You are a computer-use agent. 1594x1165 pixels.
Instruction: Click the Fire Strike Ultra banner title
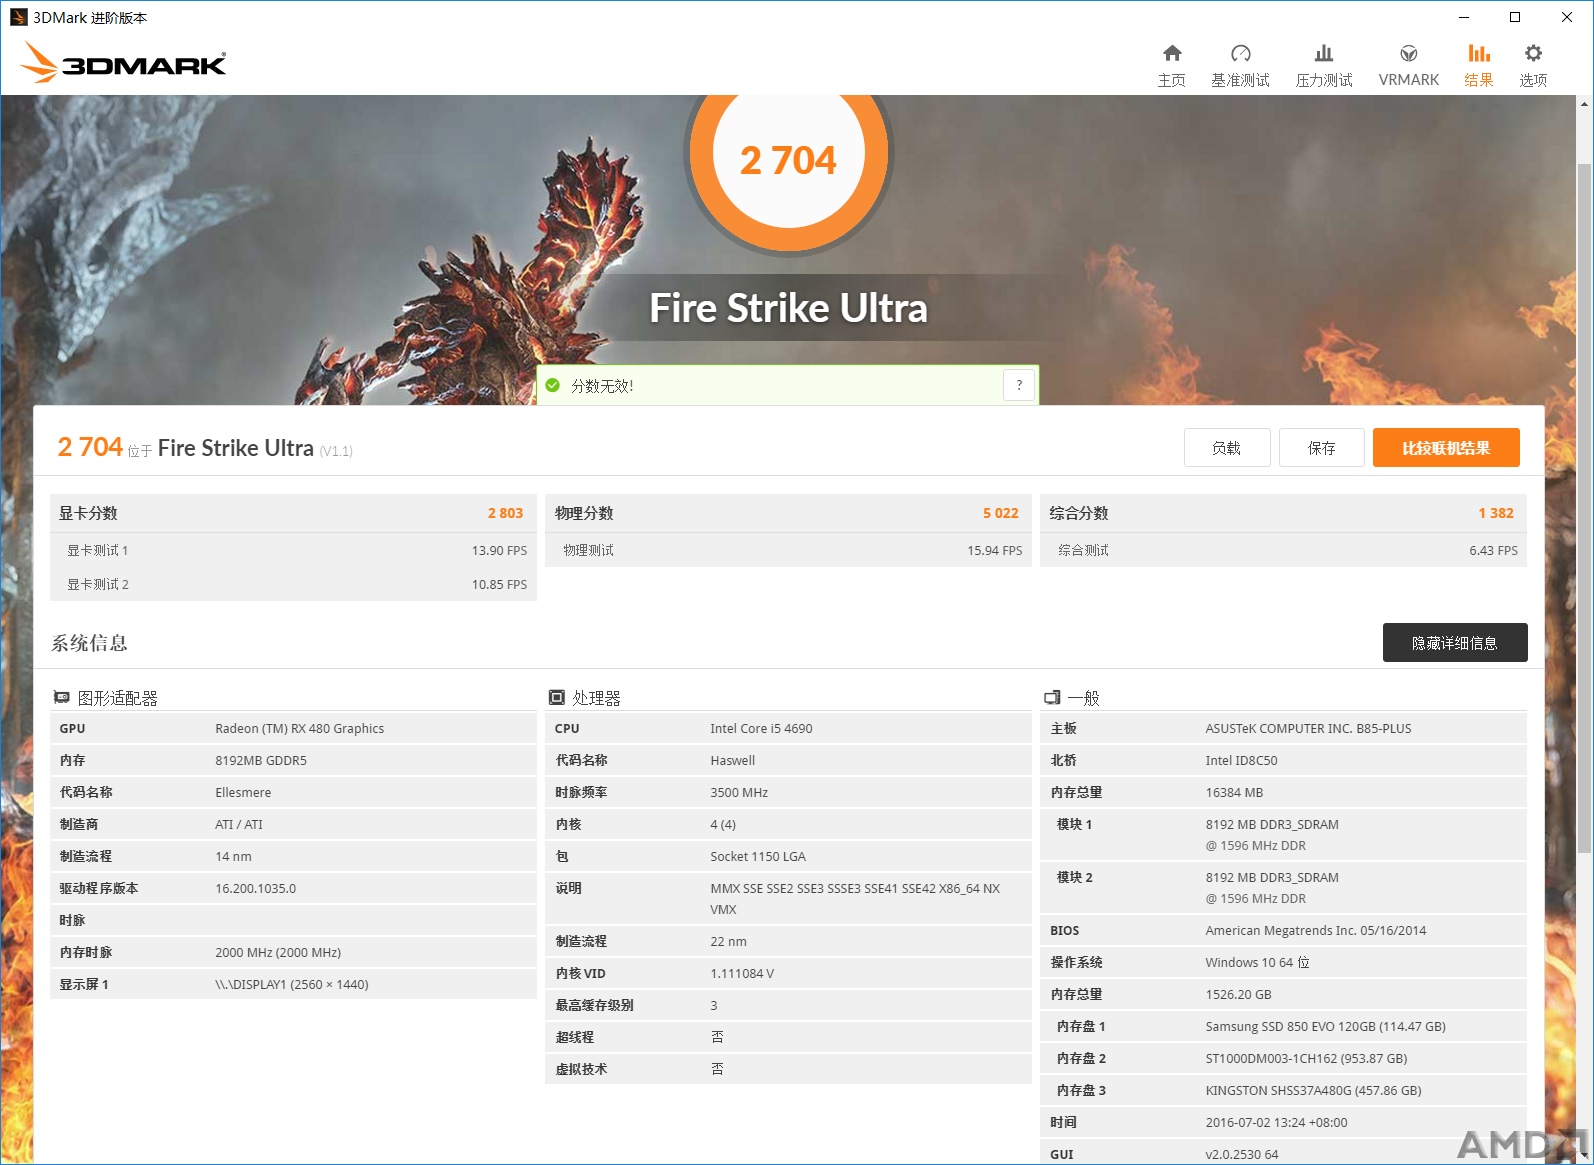pos(788,308)
